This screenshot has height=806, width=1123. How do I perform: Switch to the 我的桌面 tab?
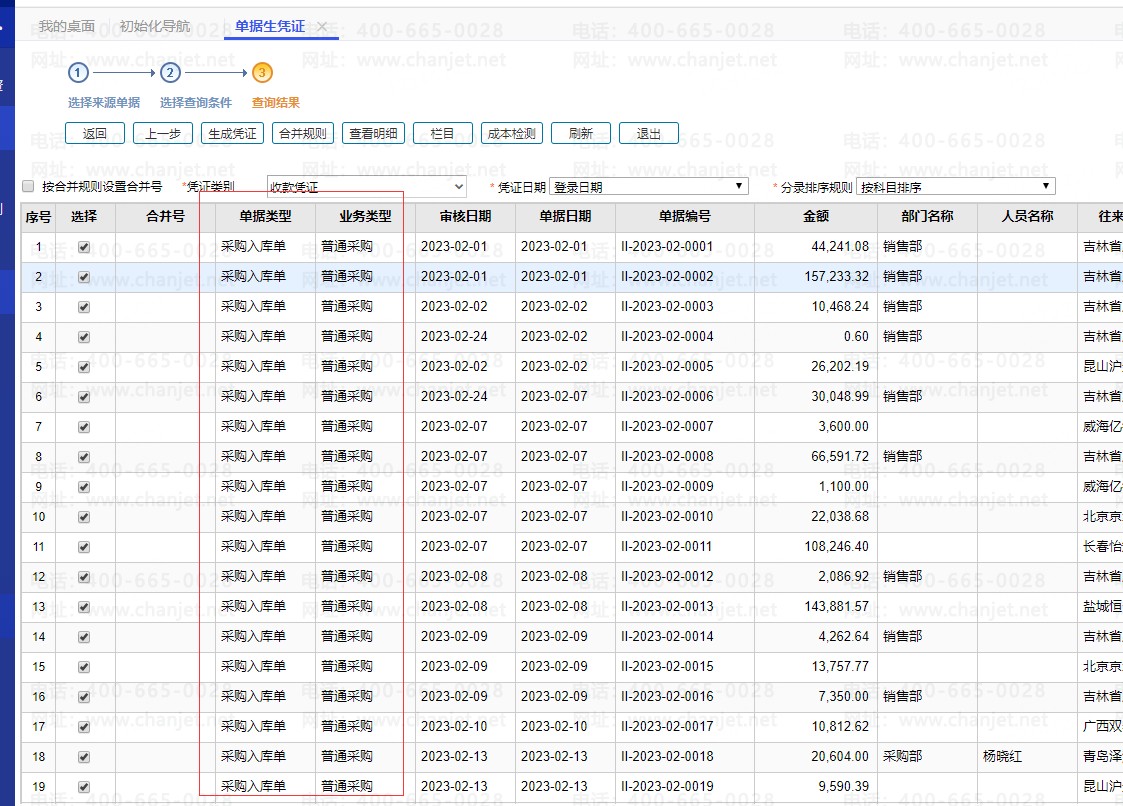coord(67,27)
